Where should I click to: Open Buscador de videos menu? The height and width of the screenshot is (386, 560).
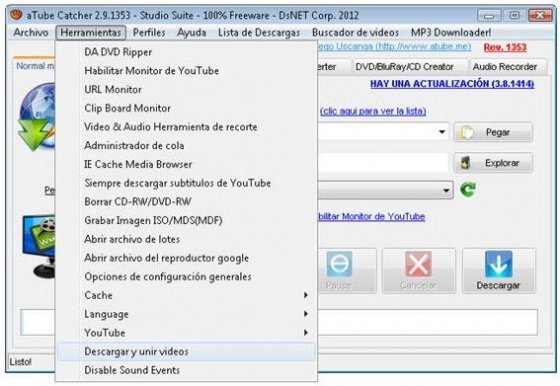(x=355, y=32)
